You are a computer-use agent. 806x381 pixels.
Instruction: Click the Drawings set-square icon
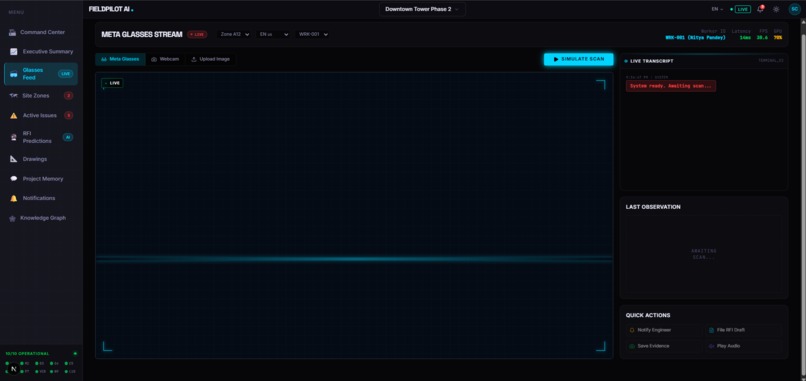[13, 159]
